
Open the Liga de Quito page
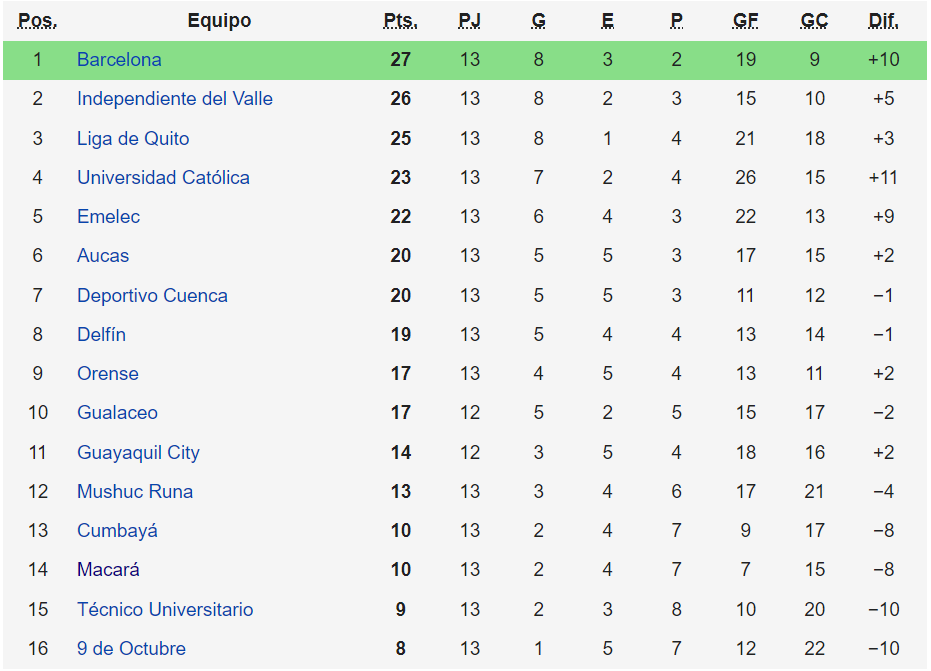point(133,139)
